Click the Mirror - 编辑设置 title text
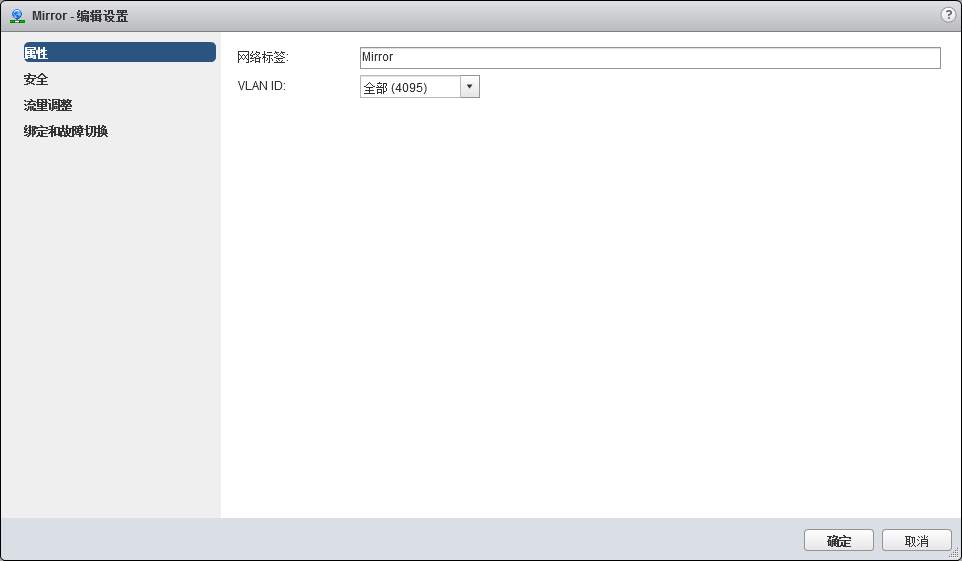This screenshot has height=561, width=962. coord(80,16)
